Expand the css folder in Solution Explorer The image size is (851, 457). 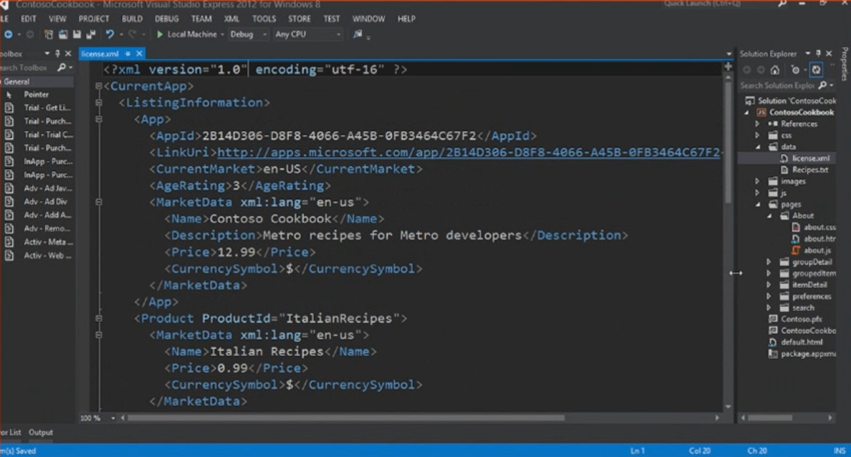coord(757,135)
